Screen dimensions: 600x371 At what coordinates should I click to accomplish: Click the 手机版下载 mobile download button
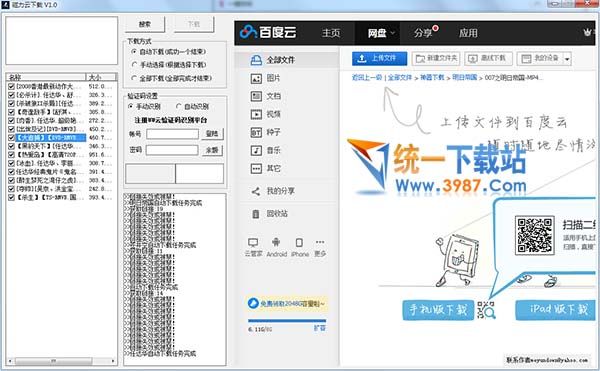pyautogui.click(x=438, y=310)
